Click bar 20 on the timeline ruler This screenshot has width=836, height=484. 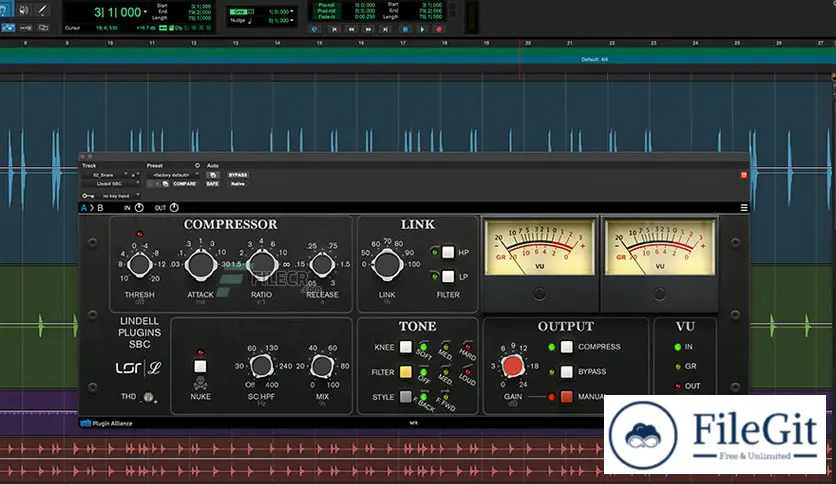(528, 43)
